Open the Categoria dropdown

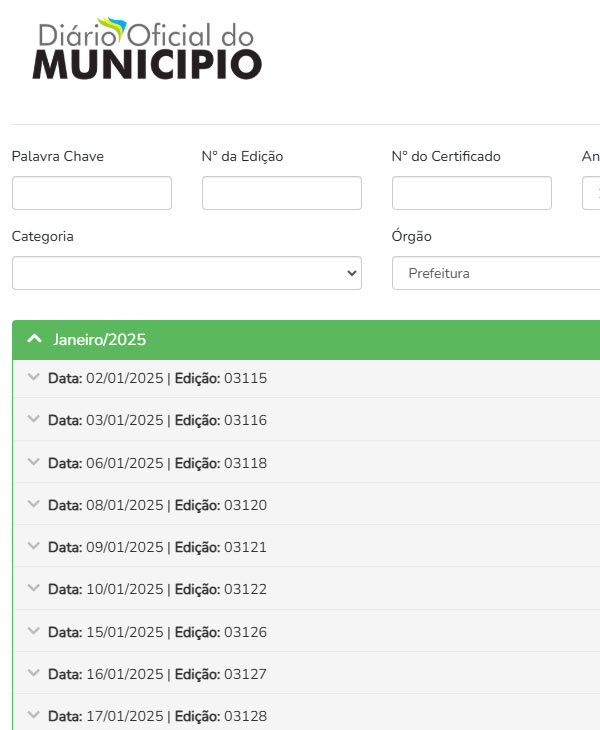pyautogui.click(x=186, y=273)
